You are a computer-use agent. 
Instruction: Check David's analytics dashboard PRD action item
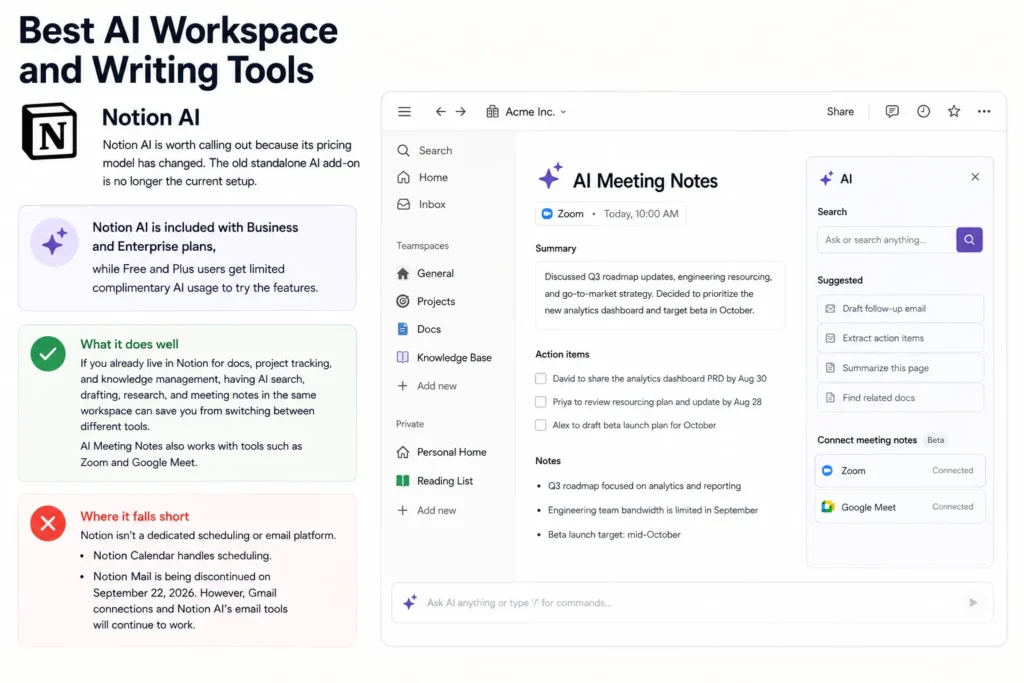[x=540, y=379]
